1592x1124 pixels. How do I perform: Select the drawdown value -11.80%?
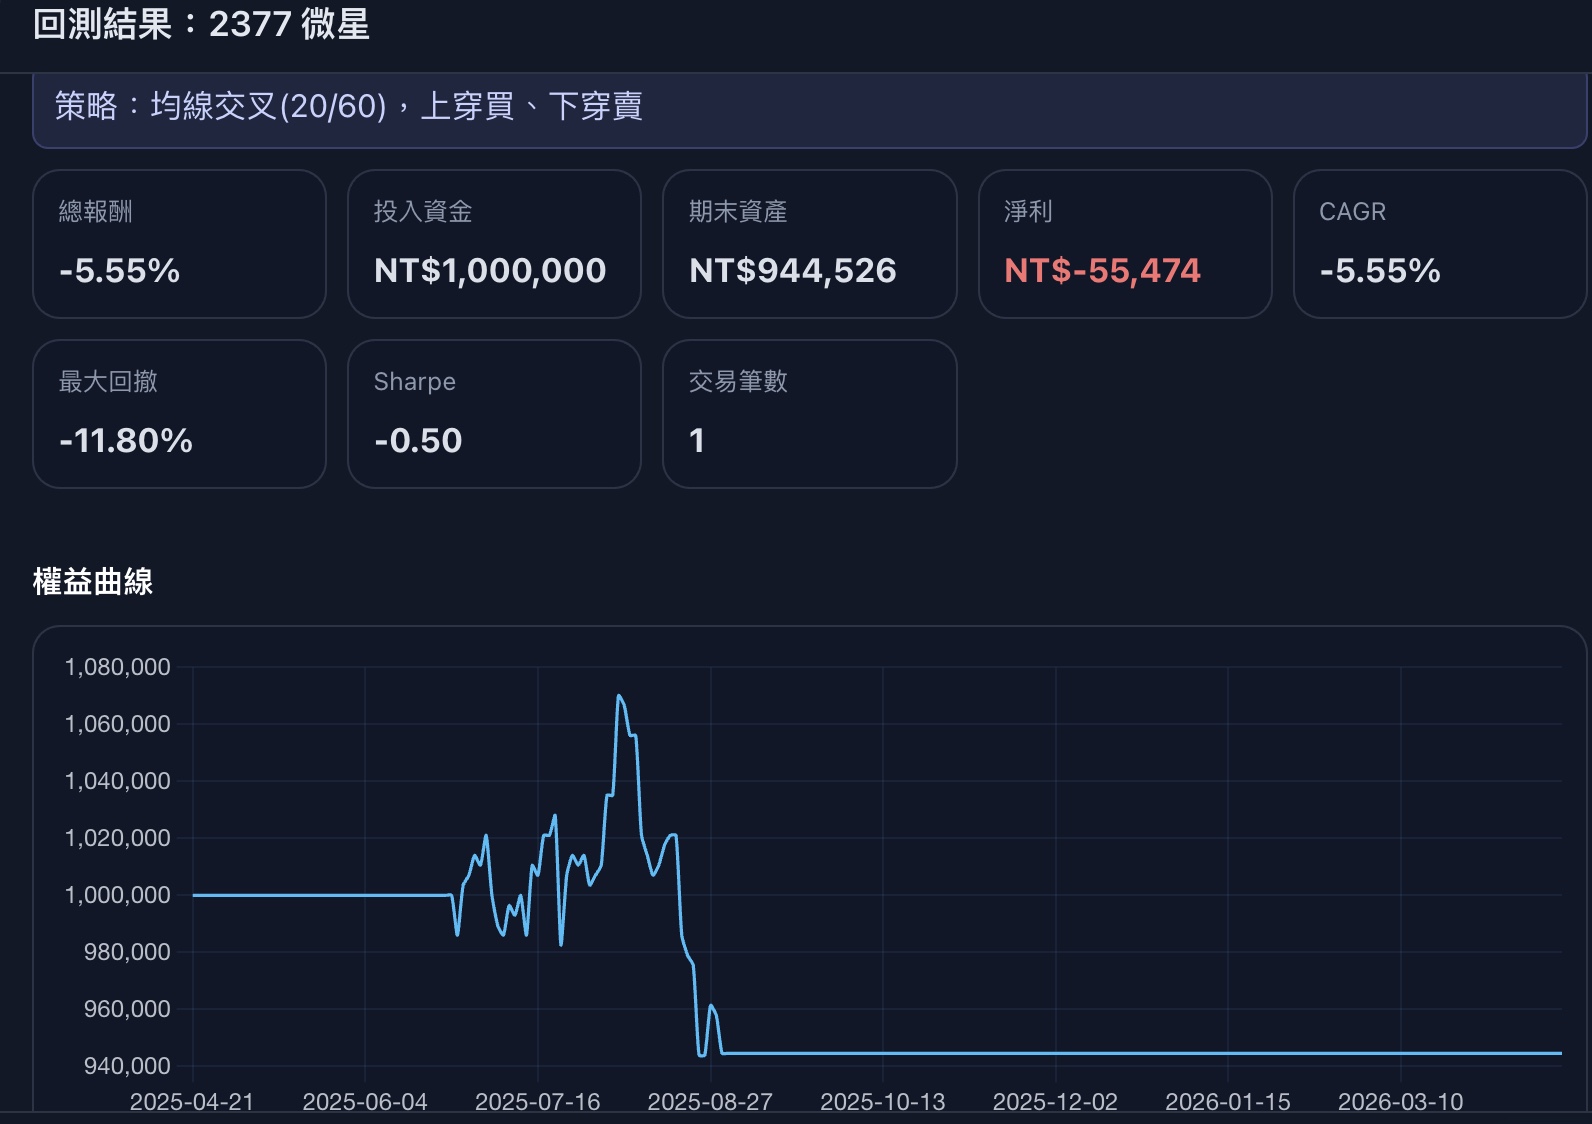coord(126,440)
